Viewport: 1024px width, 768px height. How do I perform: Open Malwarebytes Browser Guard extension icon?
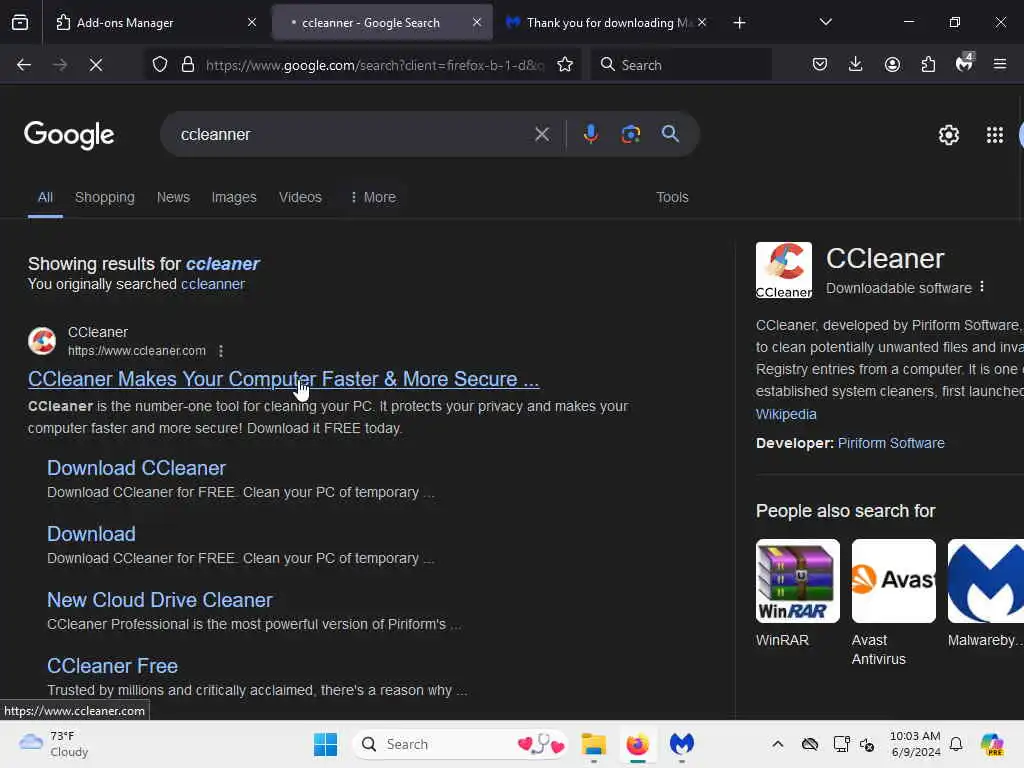pos(964,63)
